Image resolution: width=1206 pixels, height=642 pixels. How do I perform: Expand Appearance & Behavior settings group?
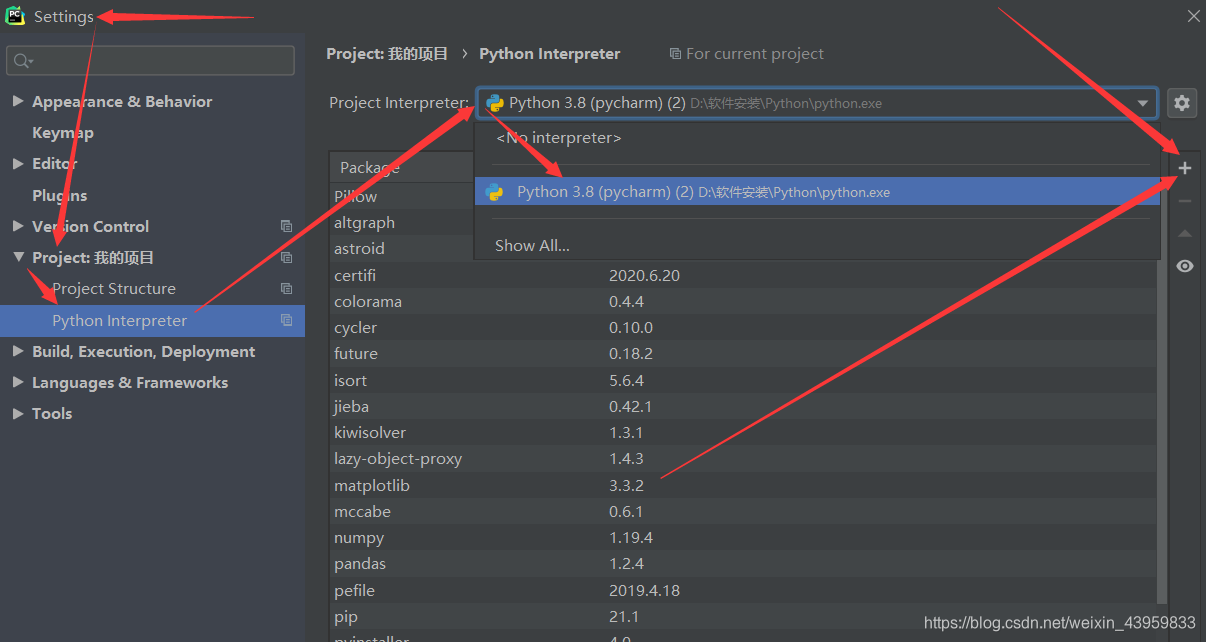point(18,102)
